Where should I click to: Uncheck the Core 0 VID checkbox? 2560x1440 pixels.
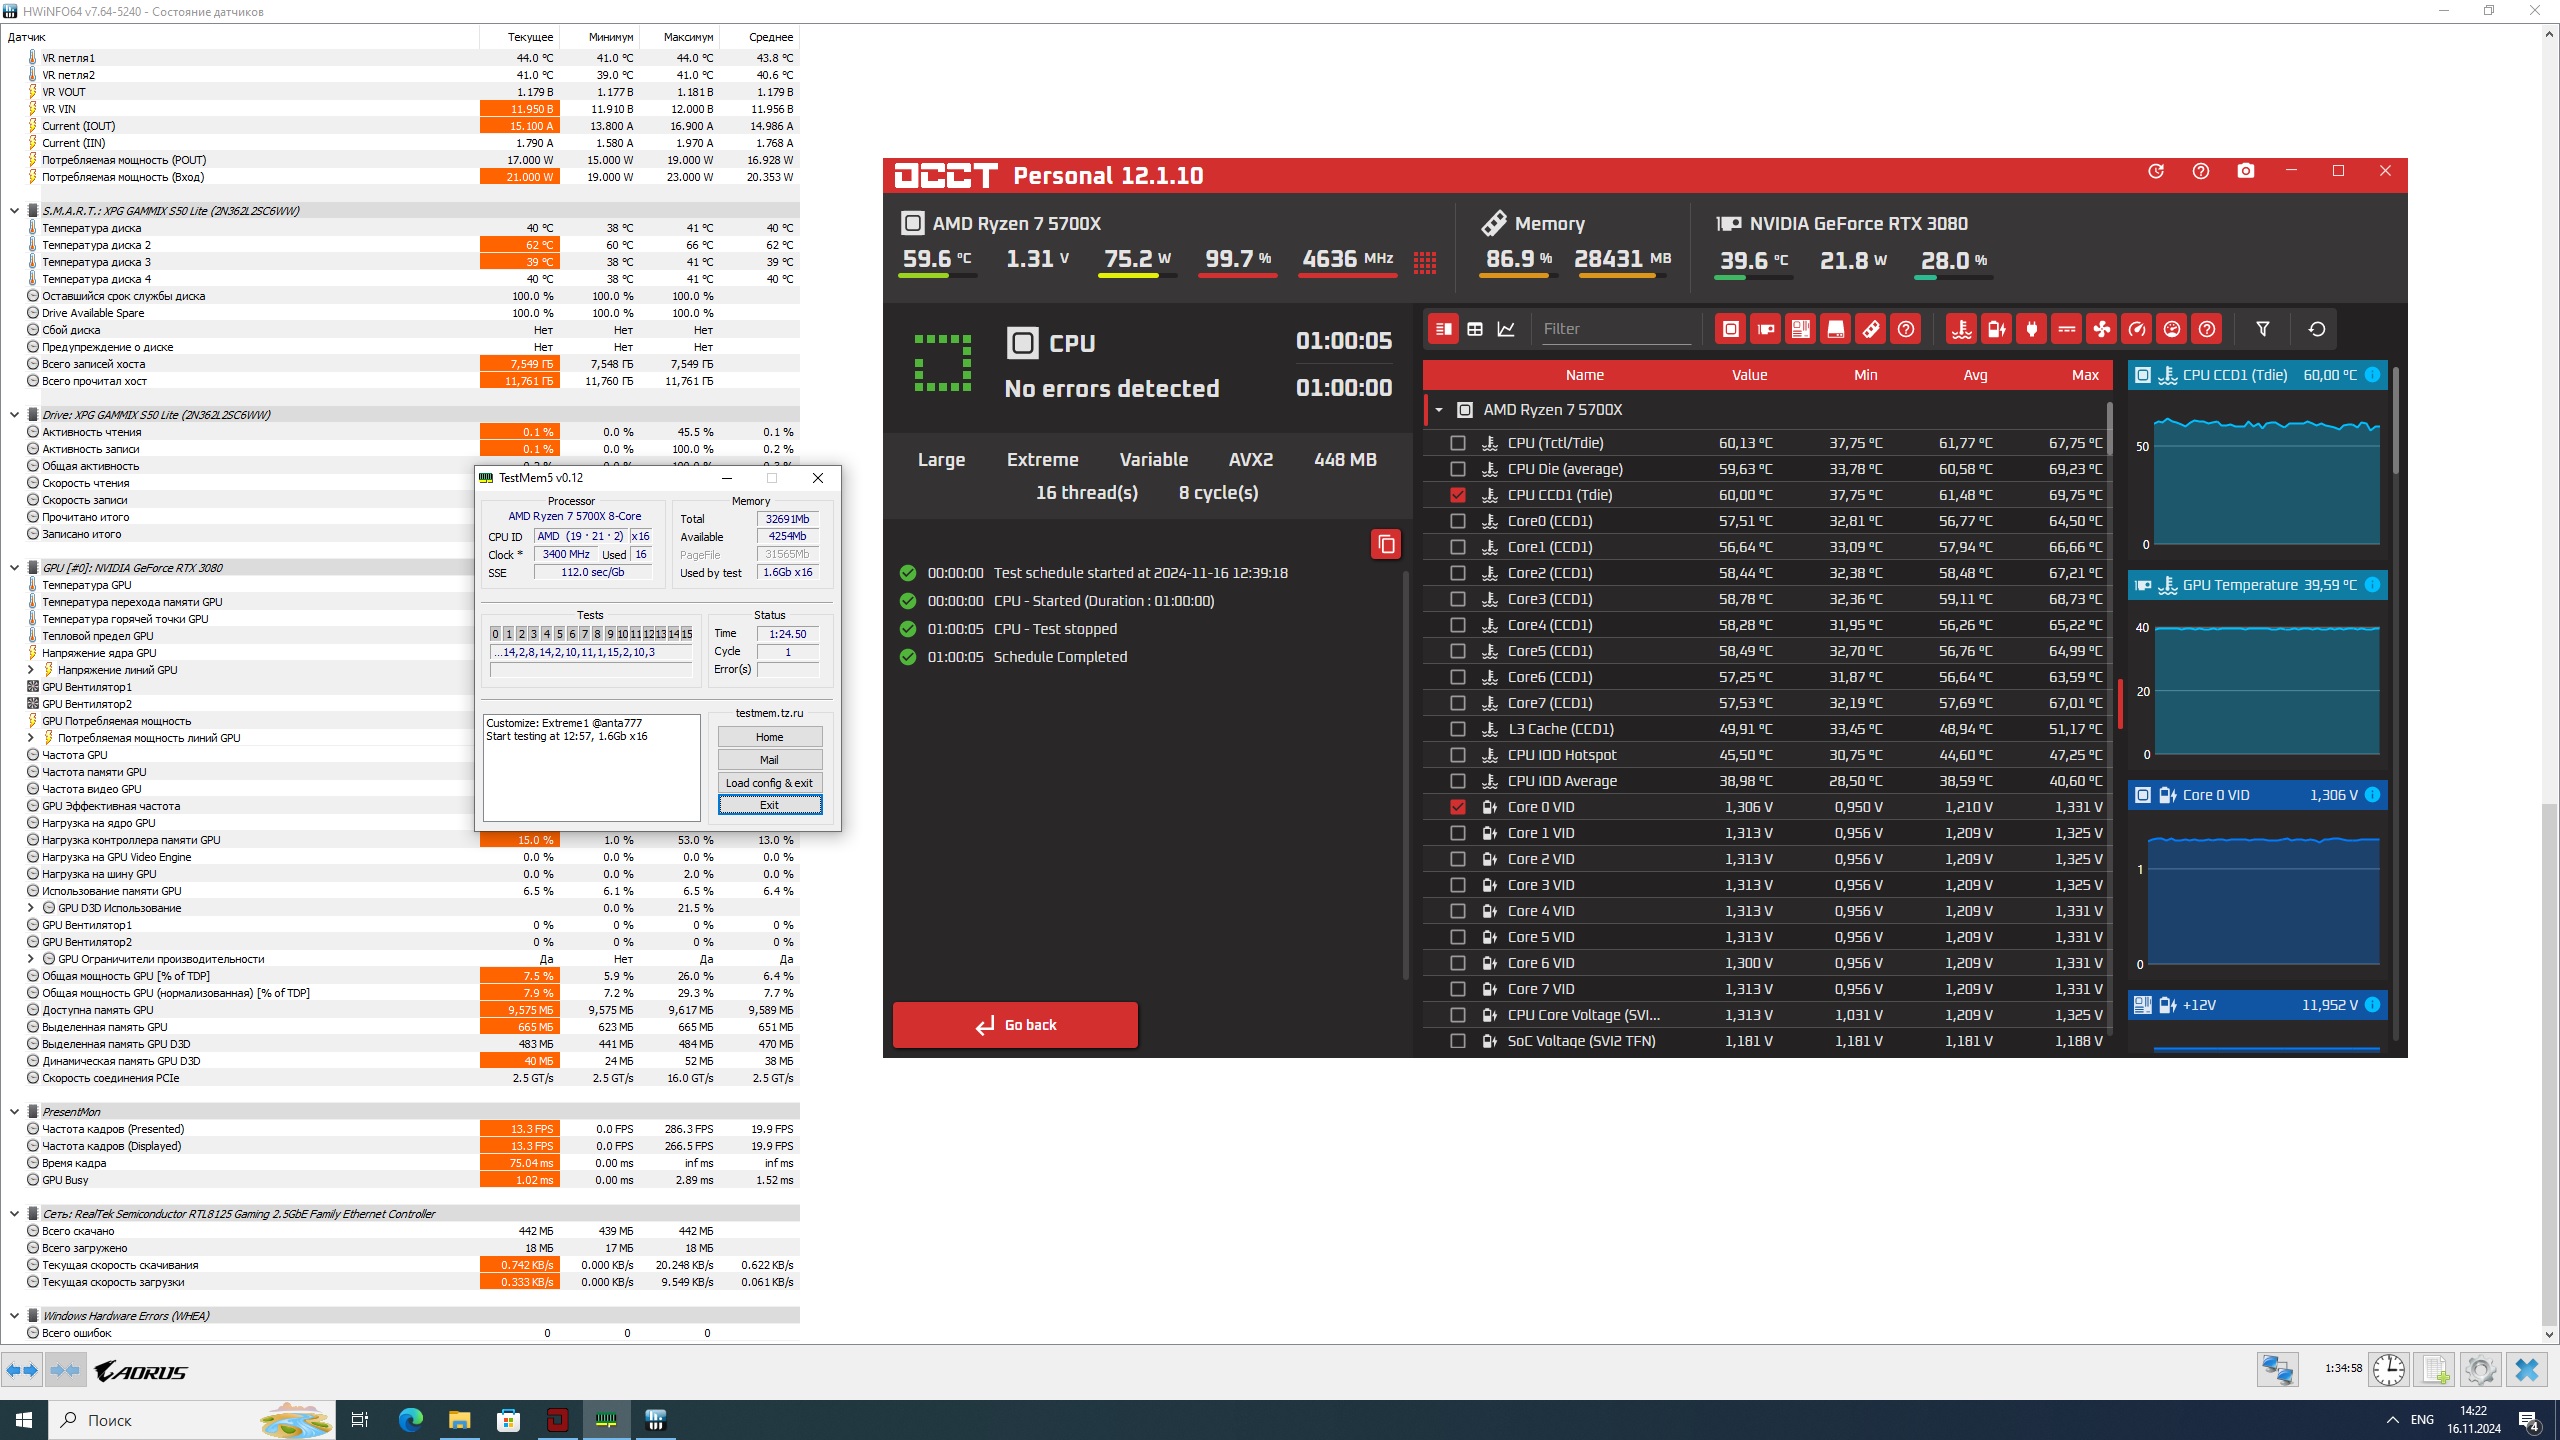click(x=1457, y=807)
